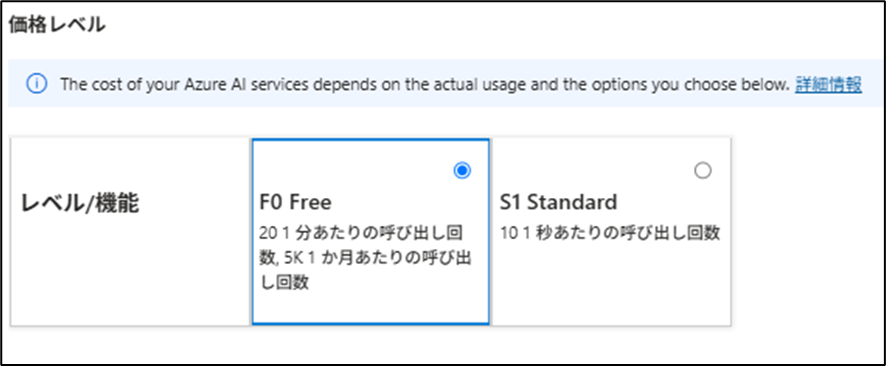Click the blue info icon in the banner

(x=36, y=85)
